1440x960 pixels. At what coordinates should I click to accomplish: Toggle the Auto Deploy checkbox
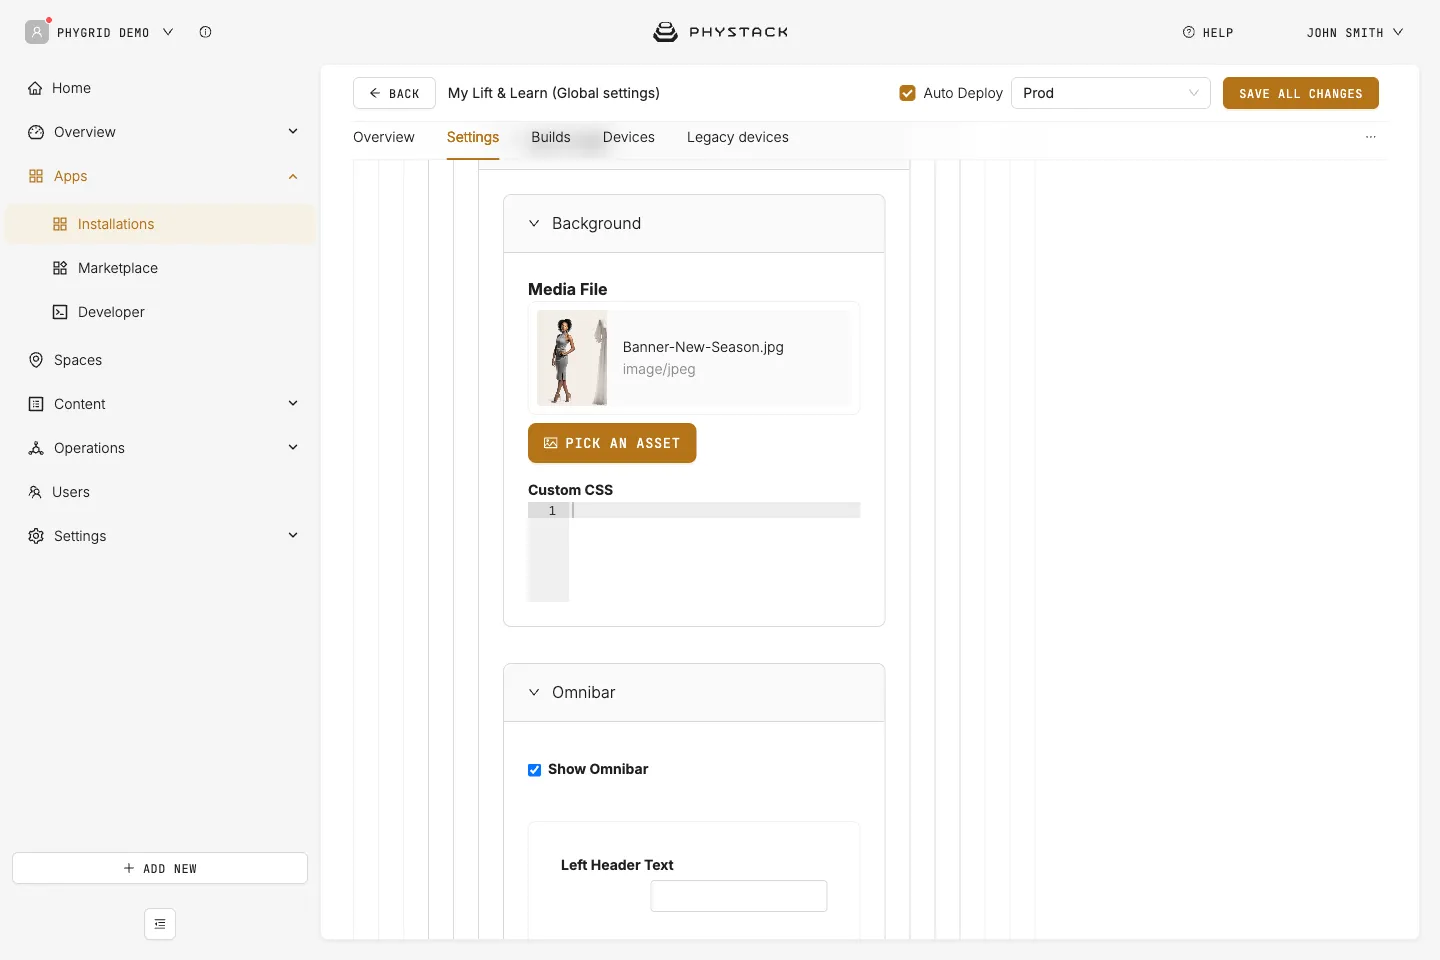[908, 93]
